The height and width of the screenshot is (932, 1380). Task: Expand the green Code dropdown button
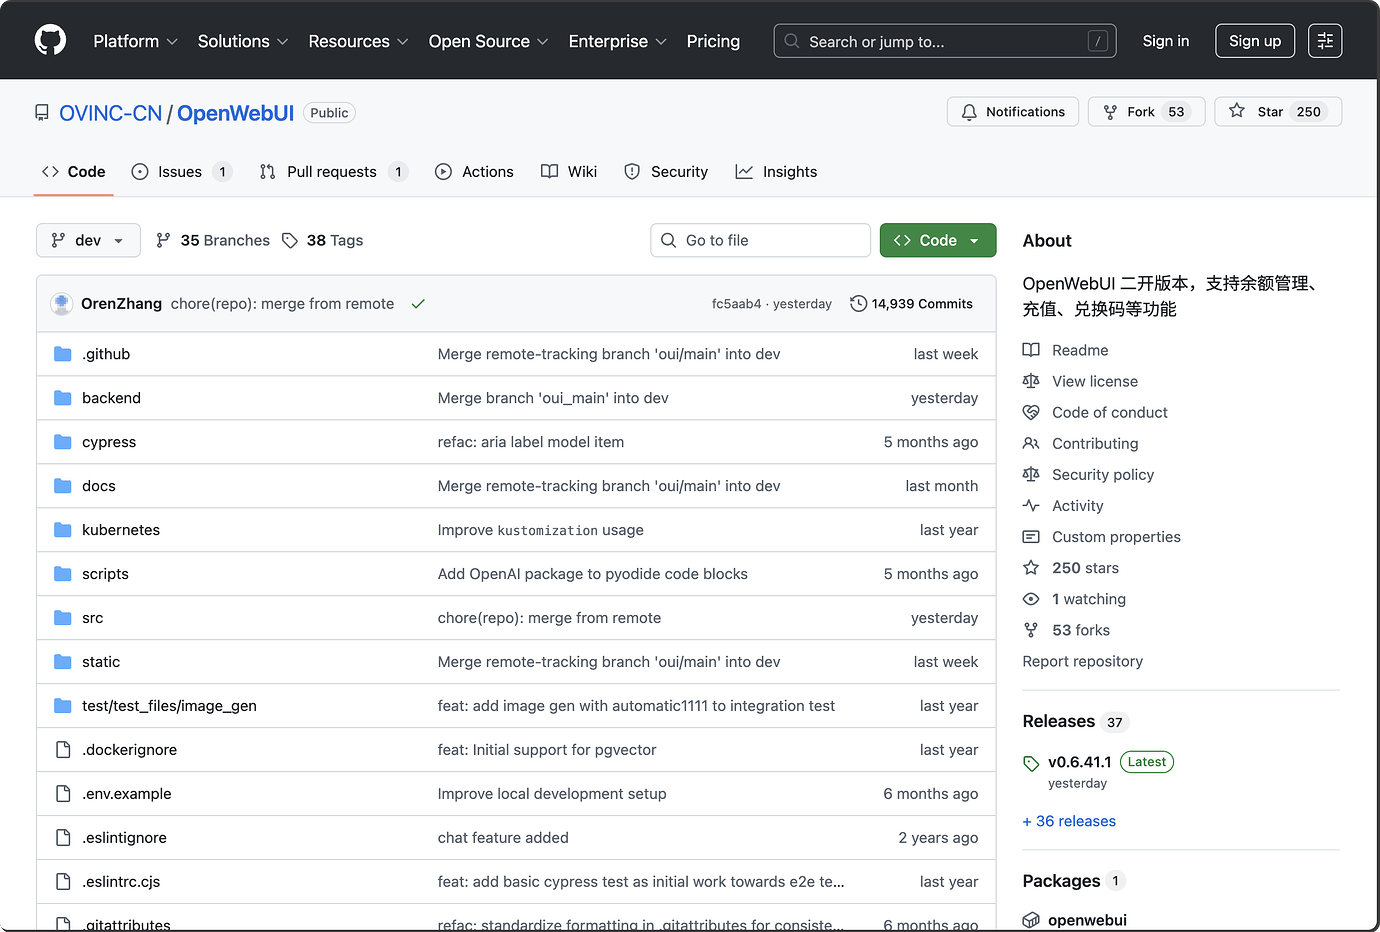point(938,241)
